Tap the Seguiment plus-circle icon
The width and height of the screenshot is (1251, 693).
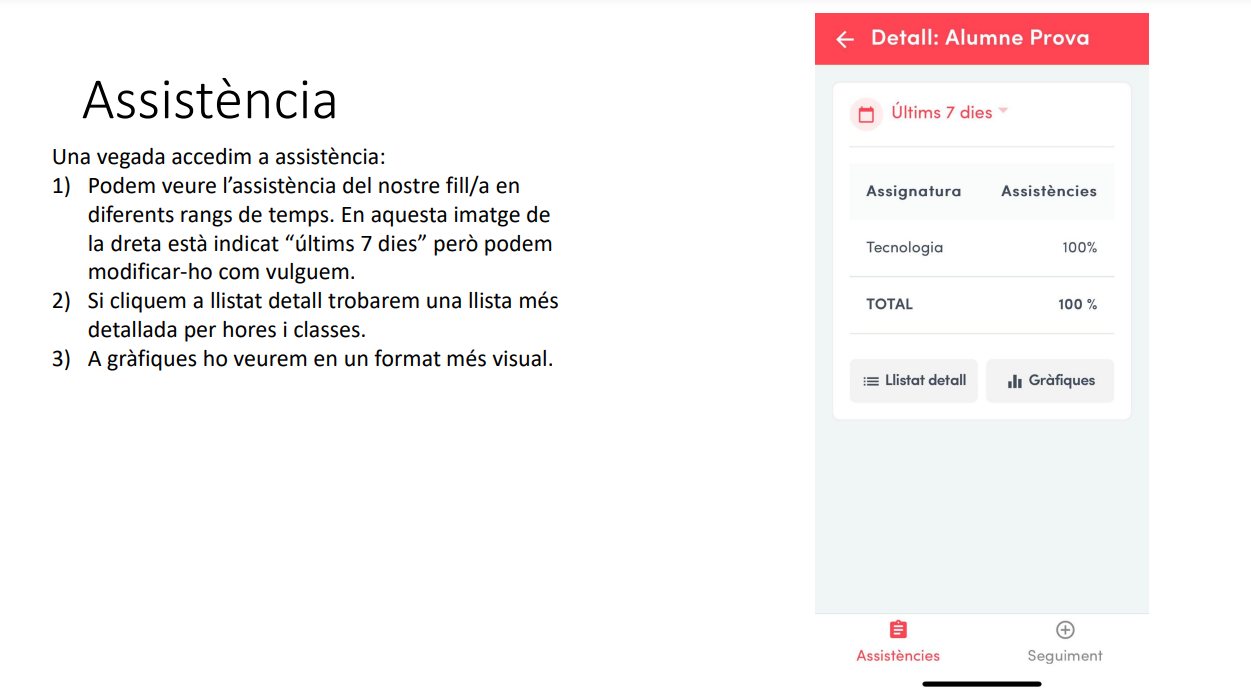pos(1065,630)
